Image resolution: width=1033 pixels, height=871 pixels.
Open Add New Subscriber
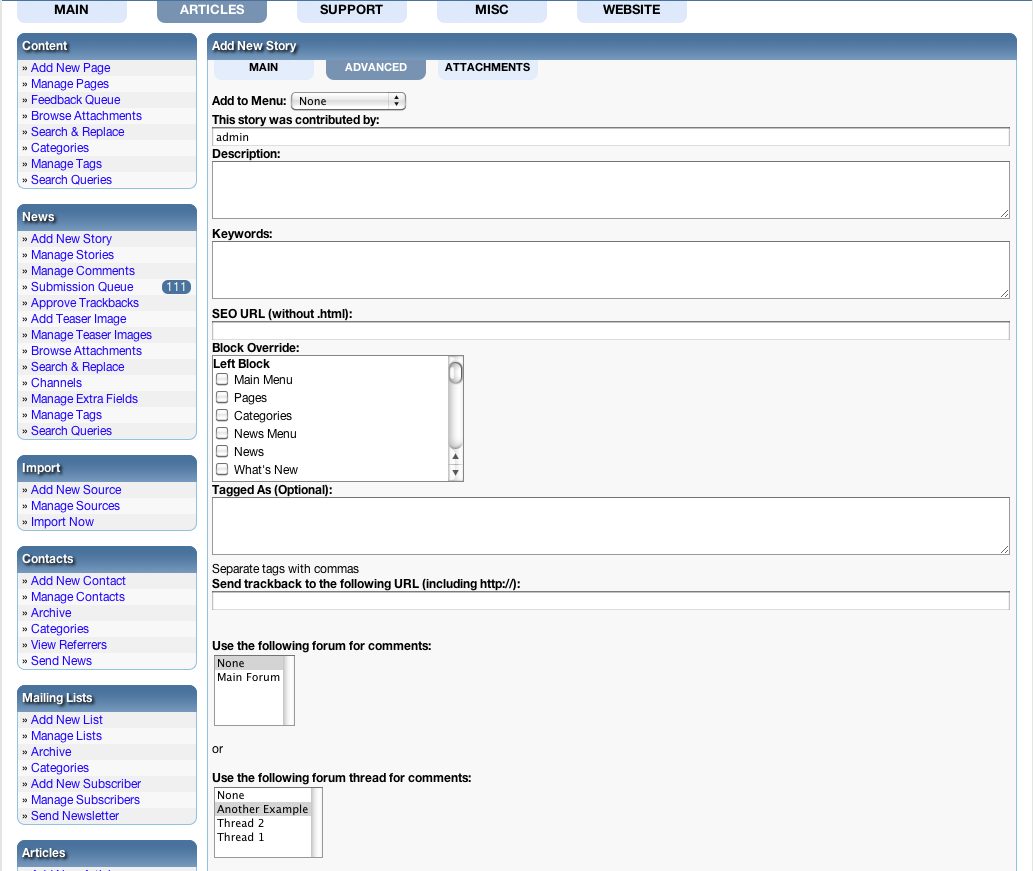[86, 783]
